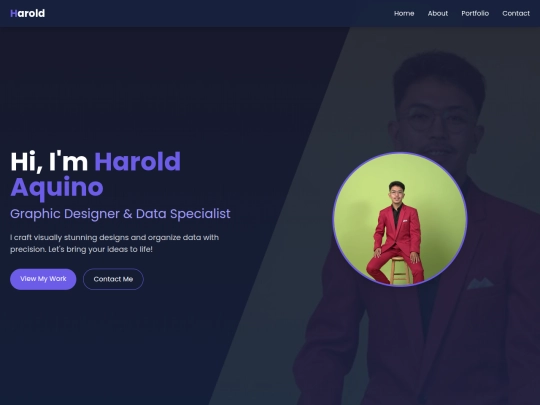Click the purple "Harold" heading word

(137, 162)
